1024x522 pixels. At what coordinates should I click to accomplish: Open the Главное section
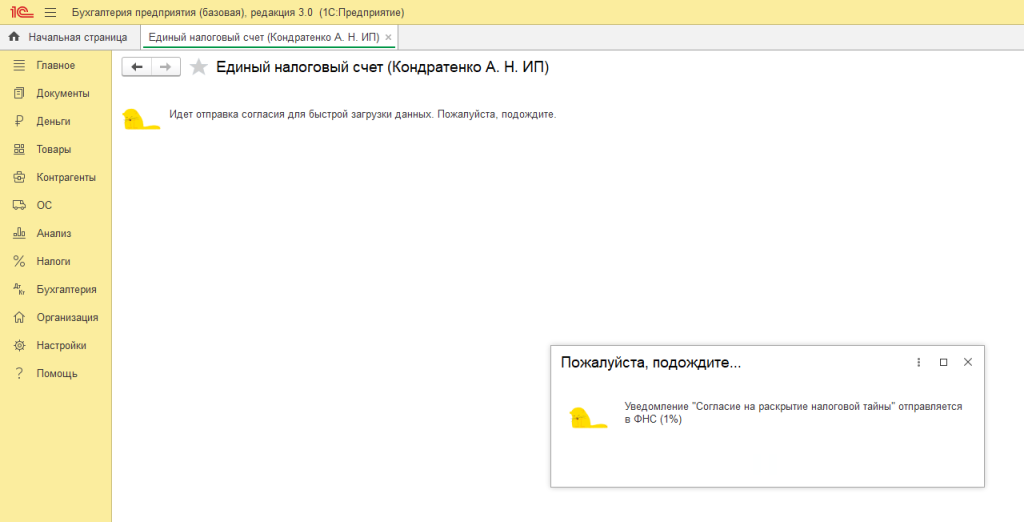[56, 65]
